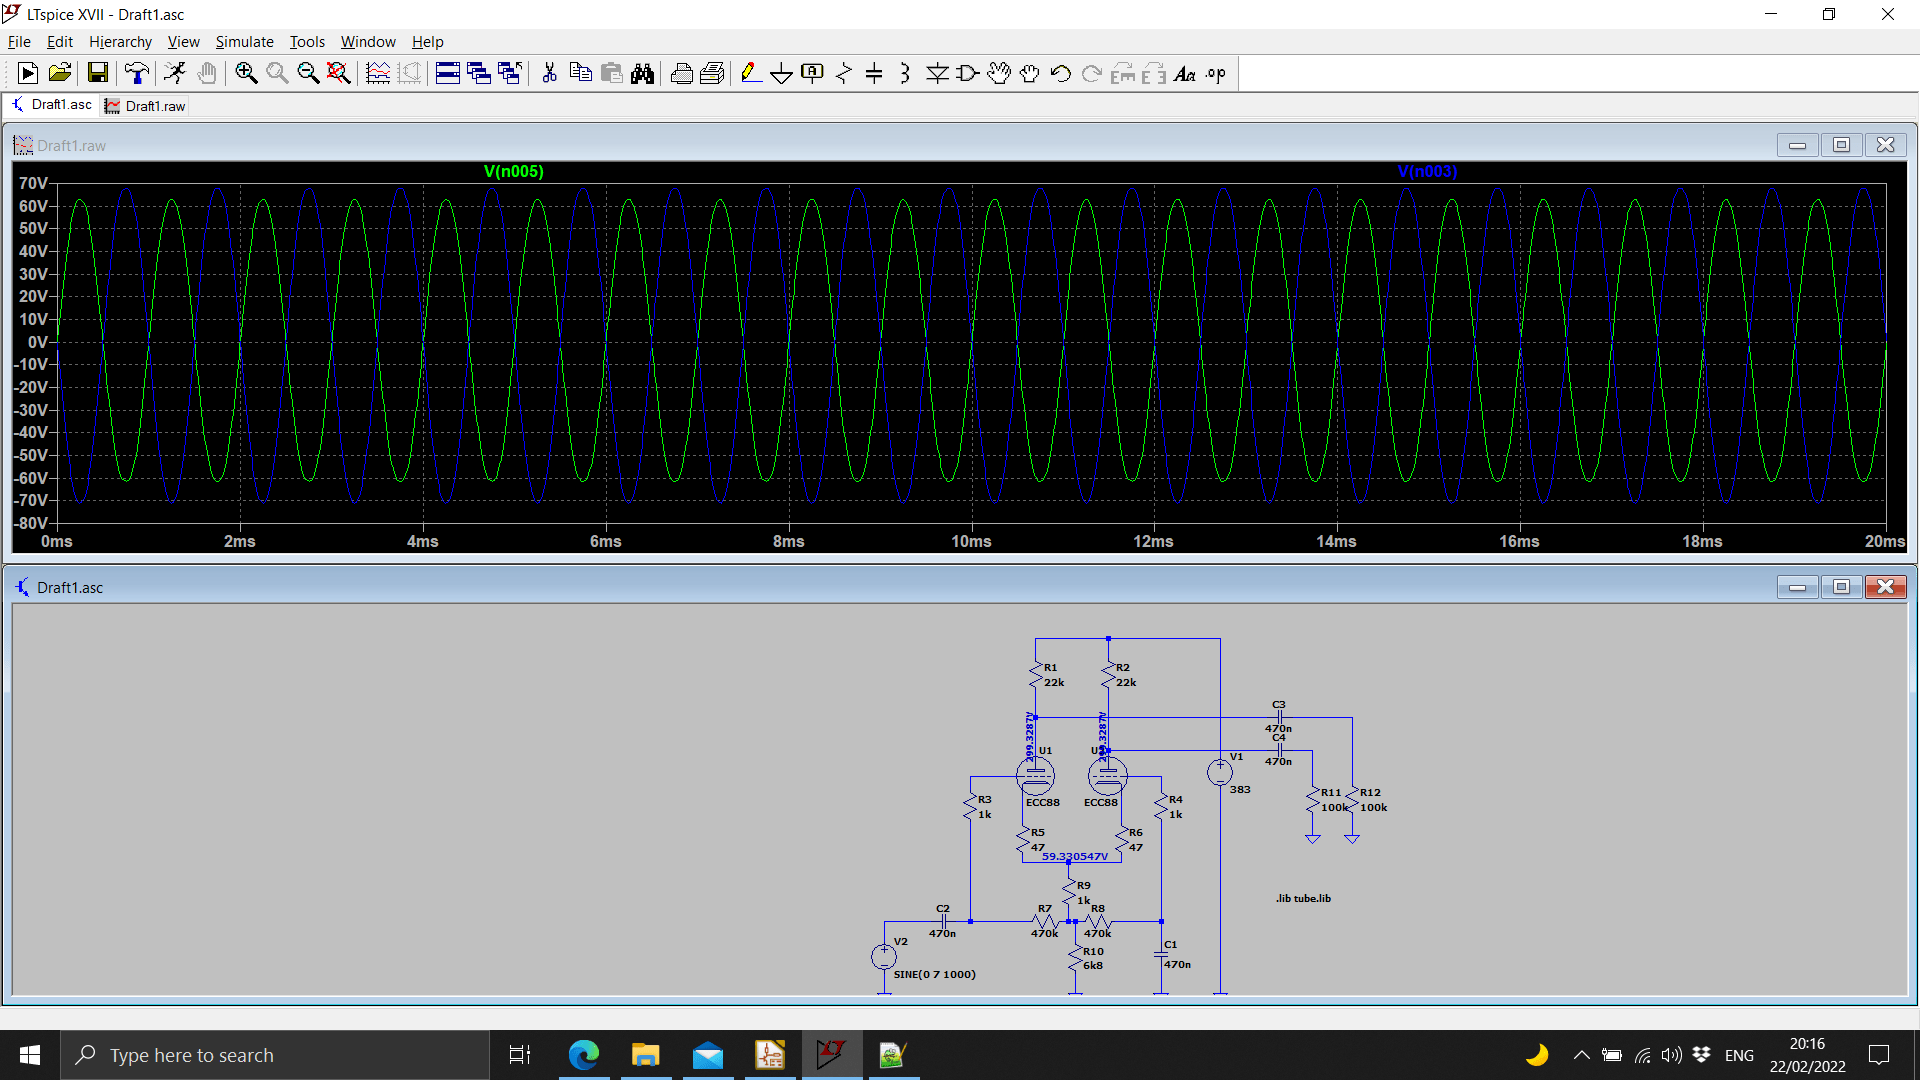Open the Mail app from the taskbar
The image size is (1920, 1080).
pyautogui.click(x=708, y=1055)
